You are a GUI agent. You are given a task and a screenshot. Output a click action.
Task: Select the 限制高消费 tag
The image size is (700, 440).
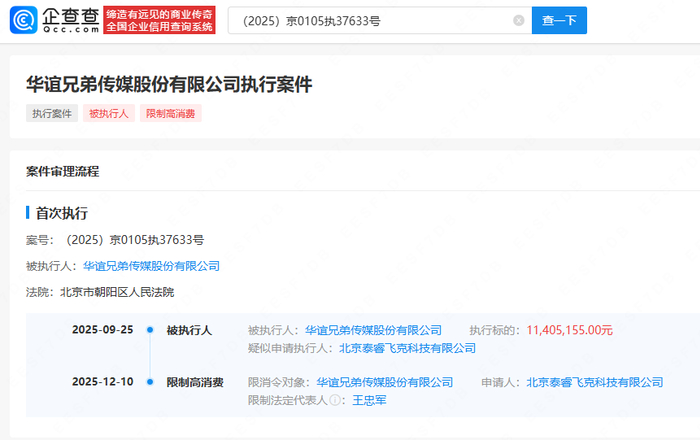pos(171,113)
